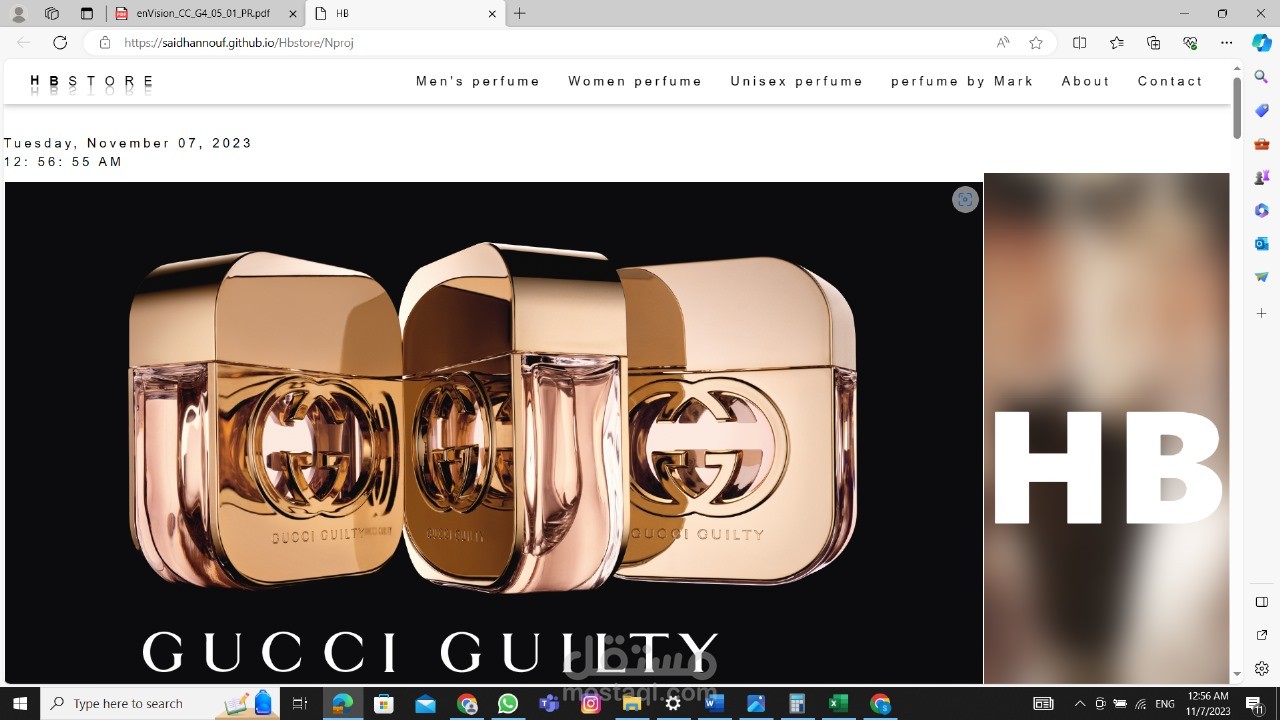The width and height of the screenshot is (1280, 720).
Task: Open the Mail app on the taskbar
Action: [425, 704]
